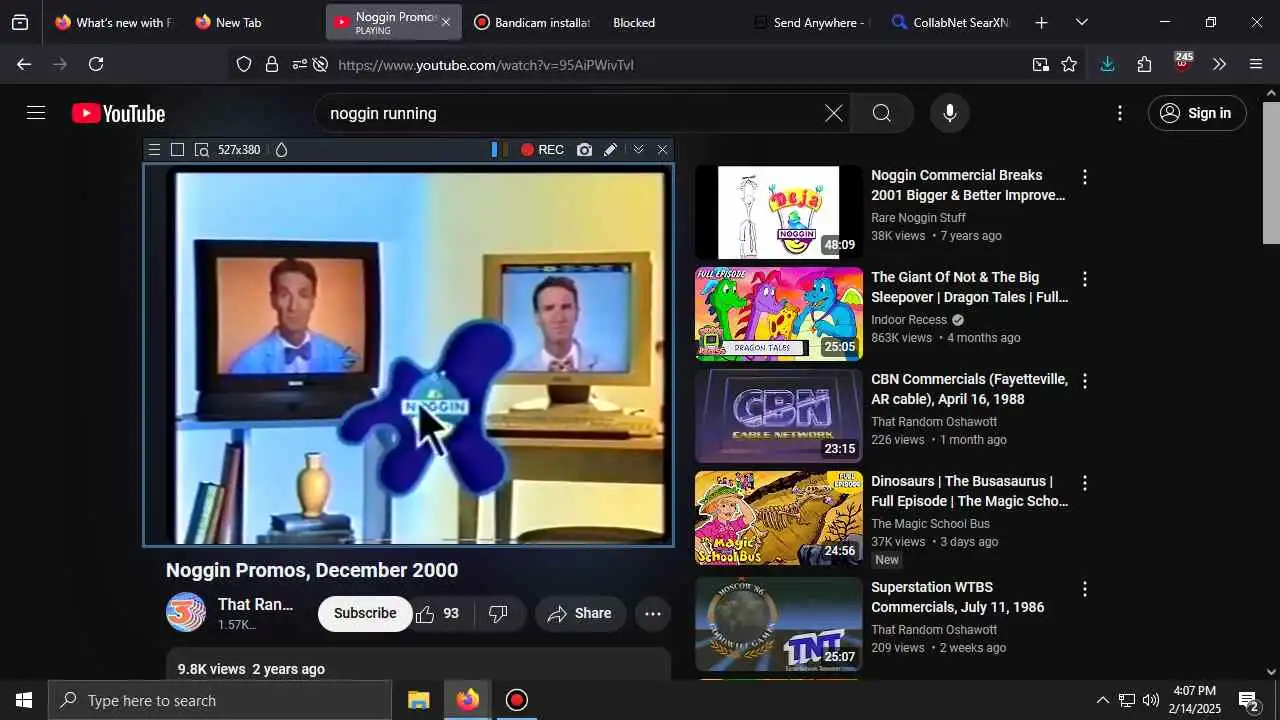Show more toolbar tools overflow chevrons
The width and height of the screenshot is (1280, 720).
1219,64
